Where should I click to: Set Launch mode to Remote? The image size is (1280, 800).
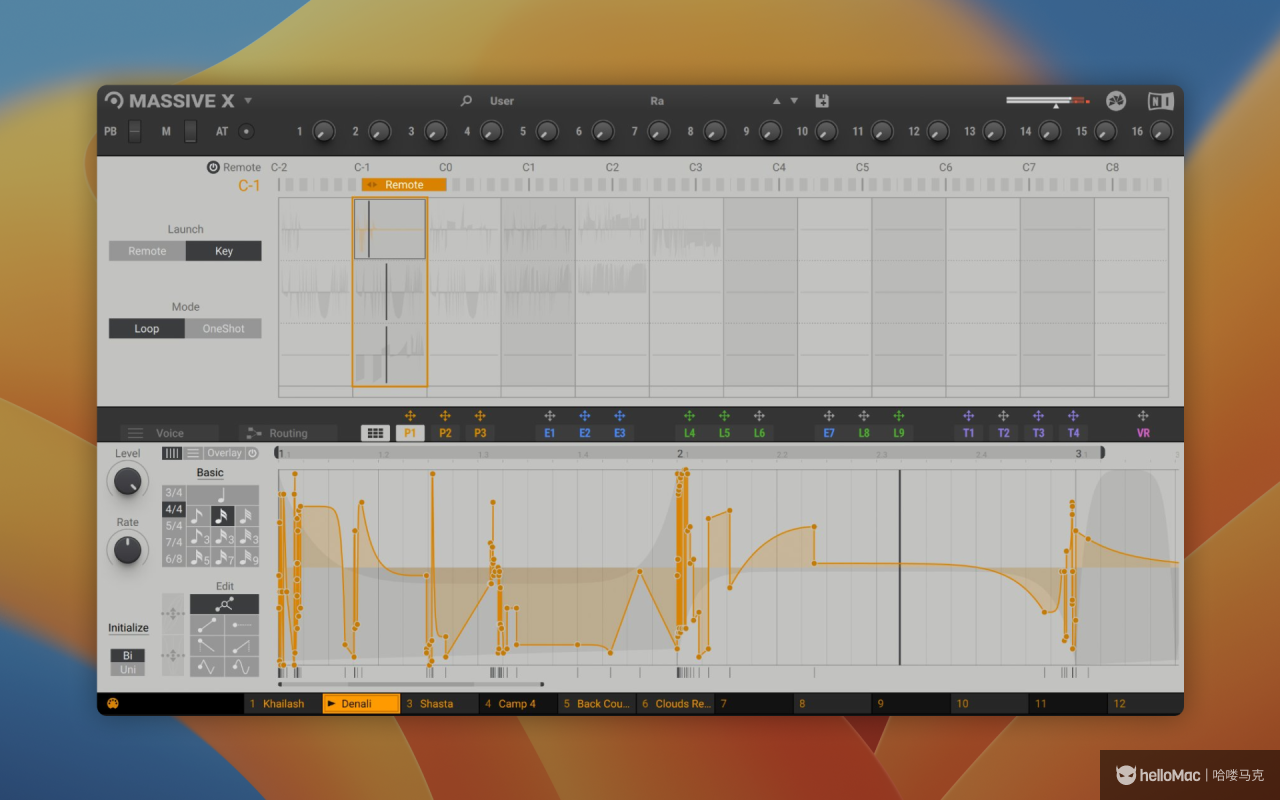(x=147, y=251)
